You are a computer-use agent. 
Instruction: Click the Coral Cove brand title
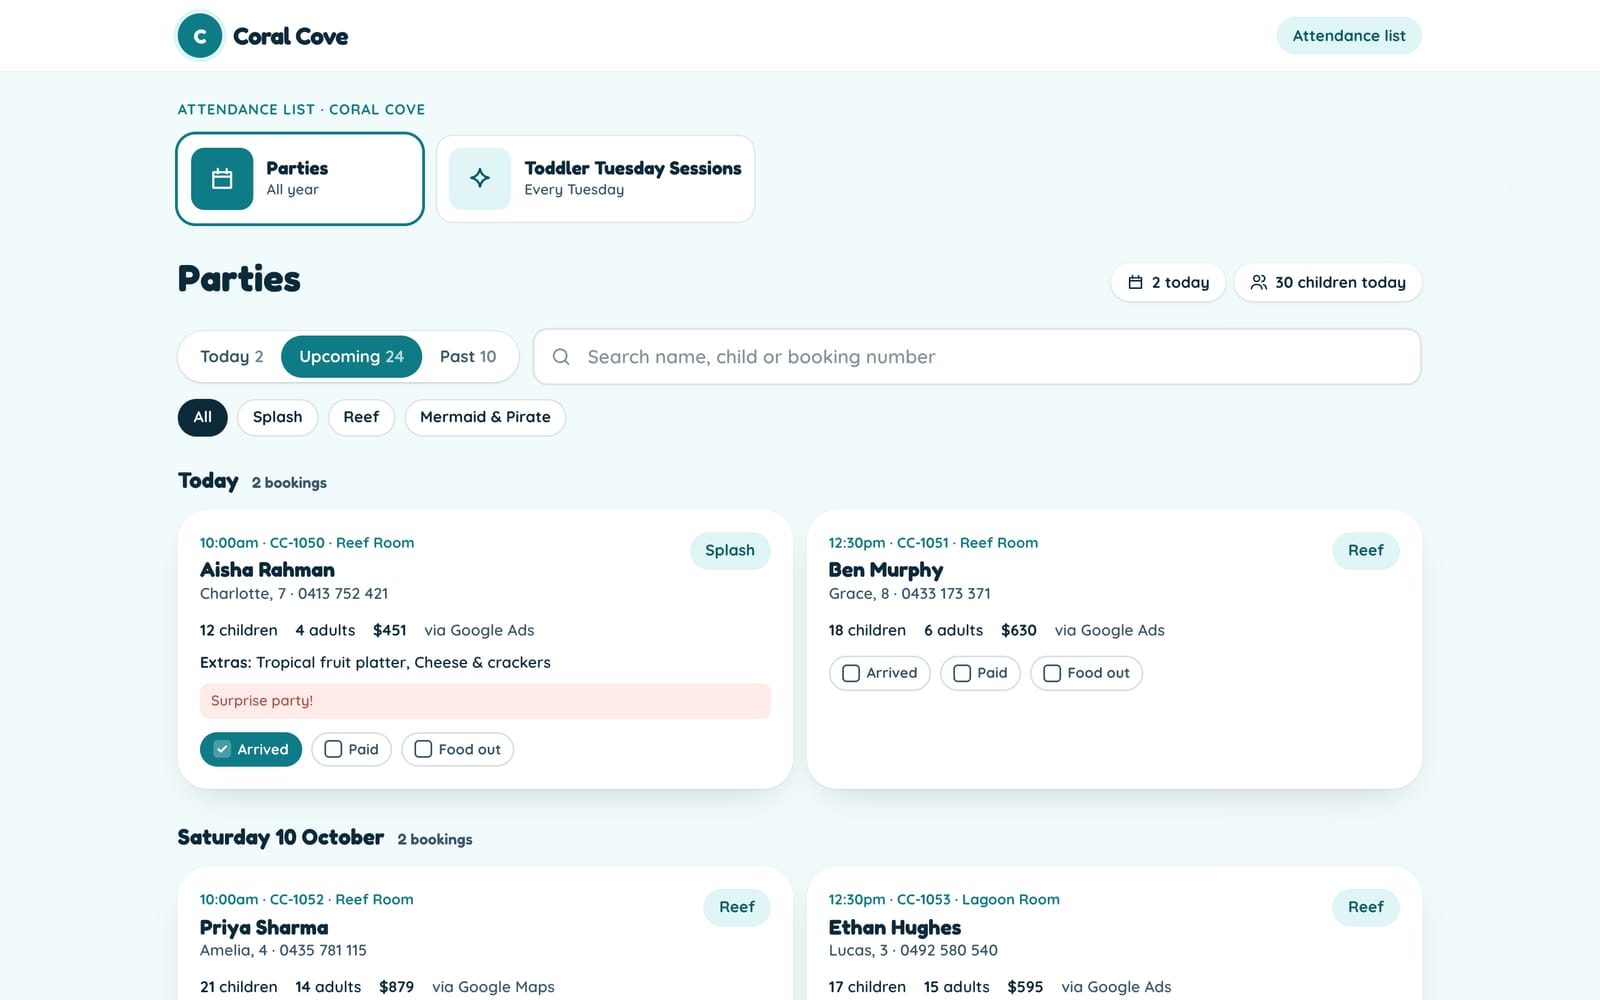click(x=291, y=37)
